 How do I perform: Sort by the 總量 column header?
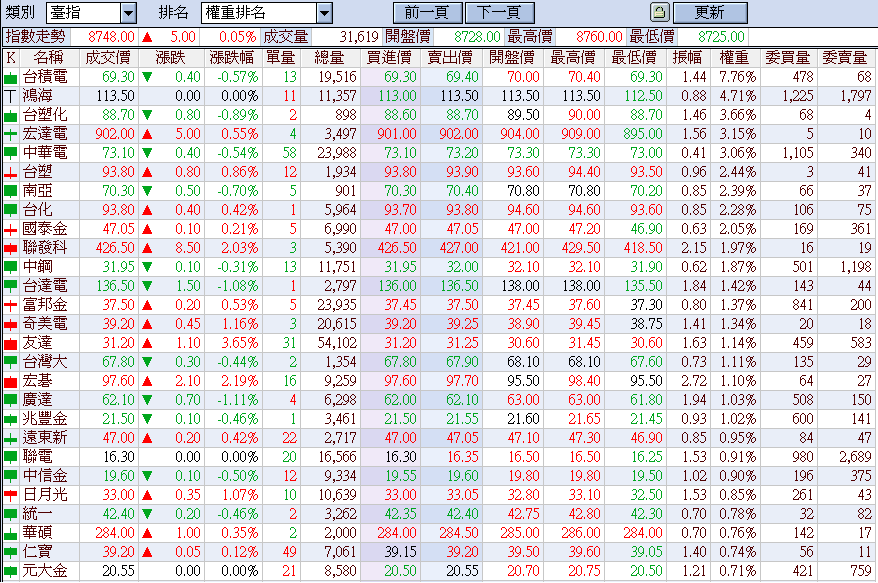point(330,58)
